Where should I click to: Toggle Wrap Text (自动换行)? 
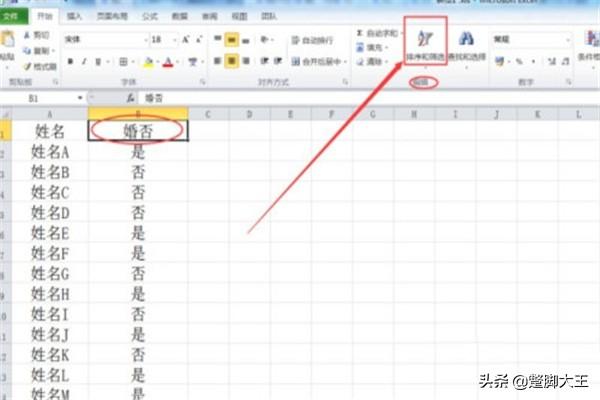pyautogui.click(x=310, y=40)
